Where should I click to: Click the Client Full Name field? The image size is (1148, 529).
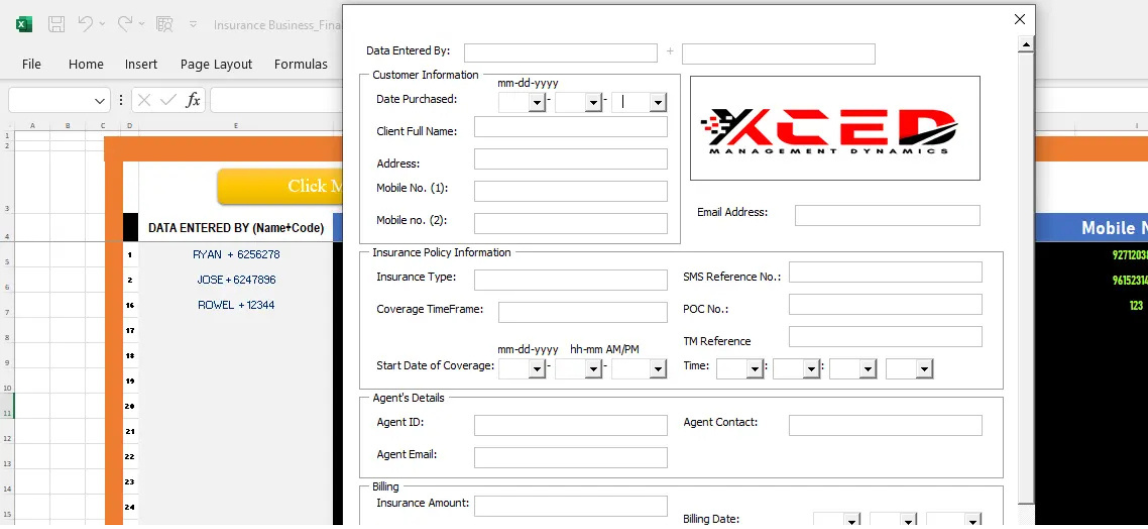tap(571, 127)
